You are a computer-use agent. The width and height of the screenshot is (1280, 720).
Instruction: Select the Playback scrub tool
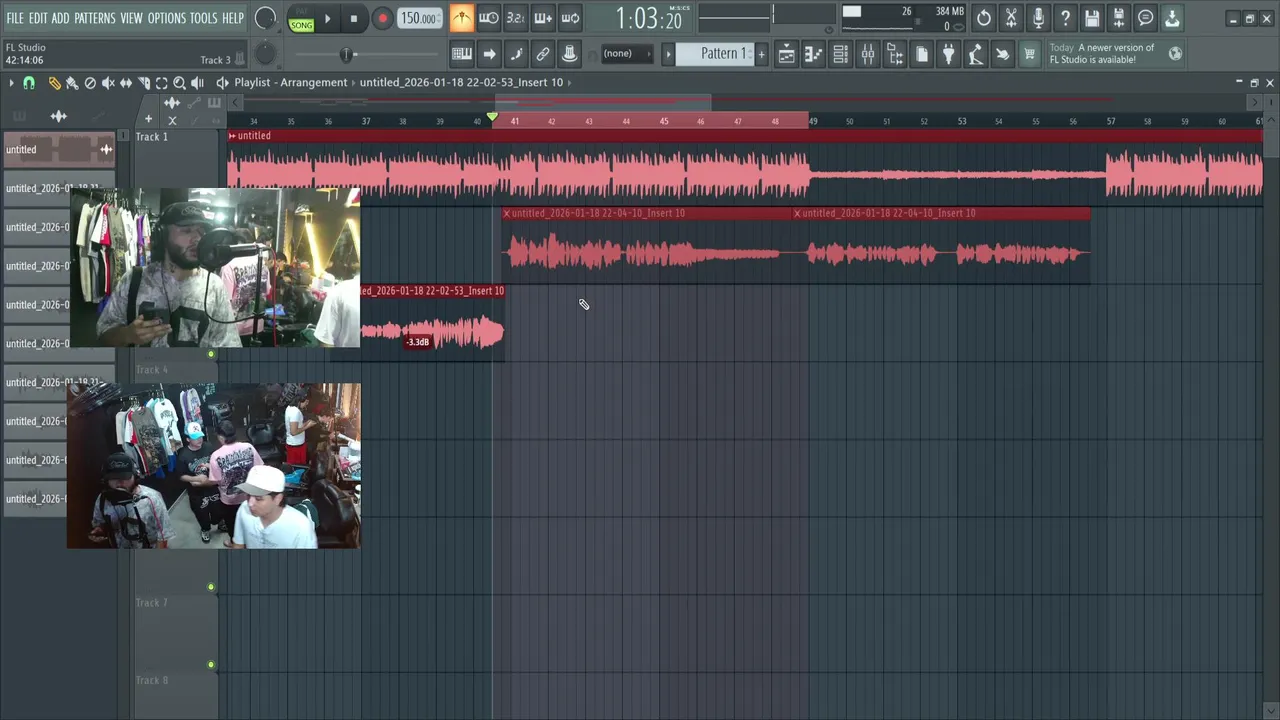(197, 83)
